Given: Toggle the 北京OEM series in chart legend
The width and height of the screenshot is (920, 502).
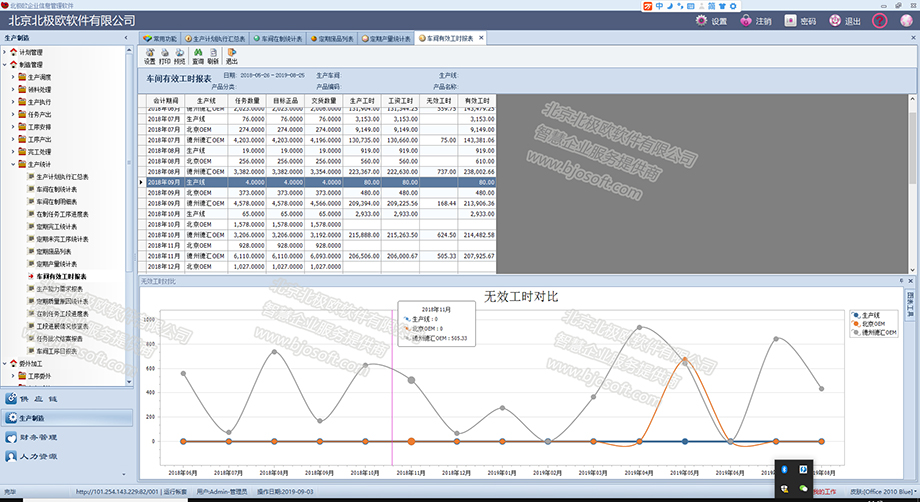Looking at the screenshot, I should (868, 324).
